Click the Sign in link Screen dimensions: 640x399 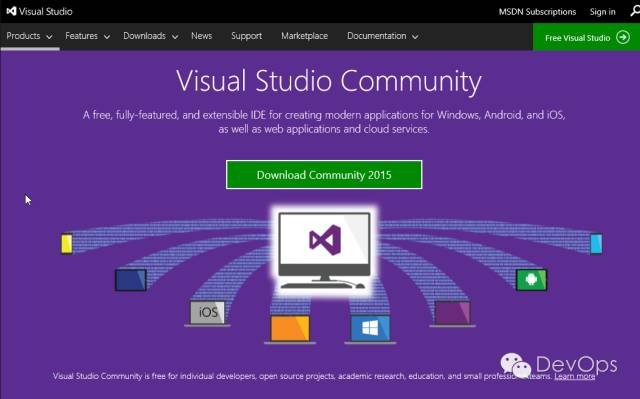[x=602, y=12]
